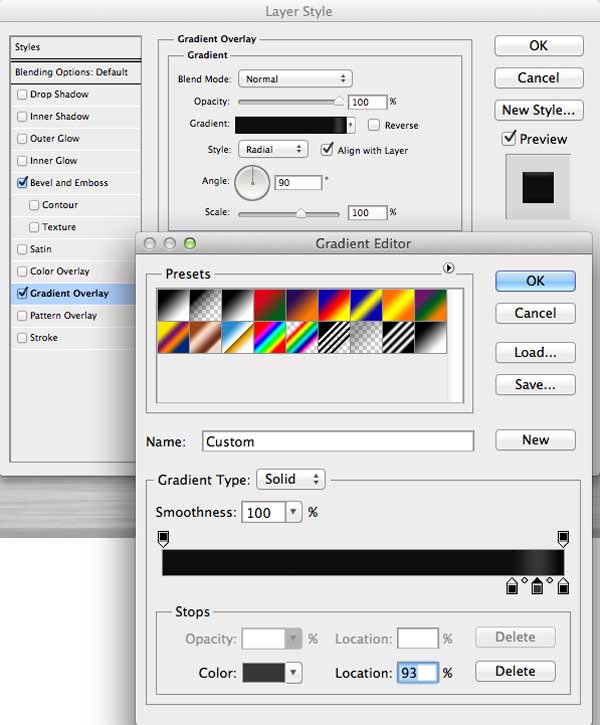The image size is (600, 725).
Task: Click the midpoint diamond left of the selected stop
Action: point(525,580)
